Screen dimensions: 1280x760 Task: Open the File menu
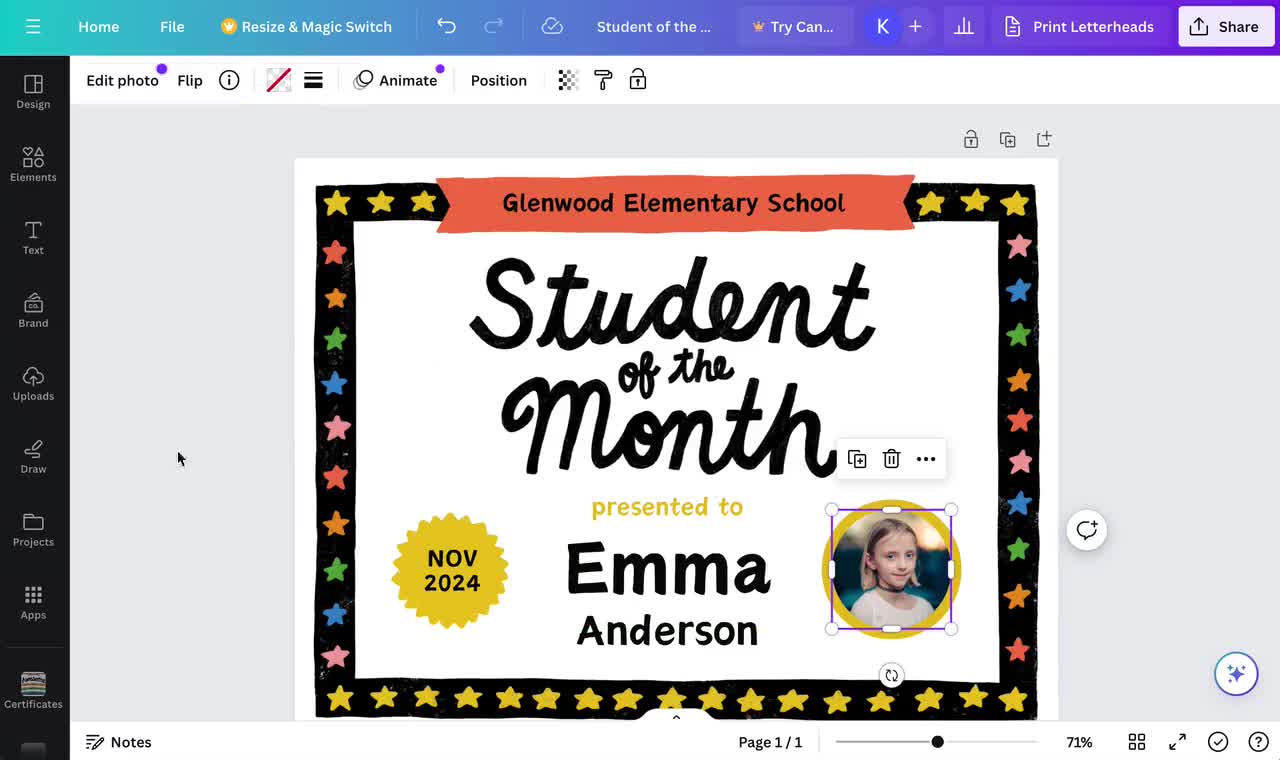171,27
